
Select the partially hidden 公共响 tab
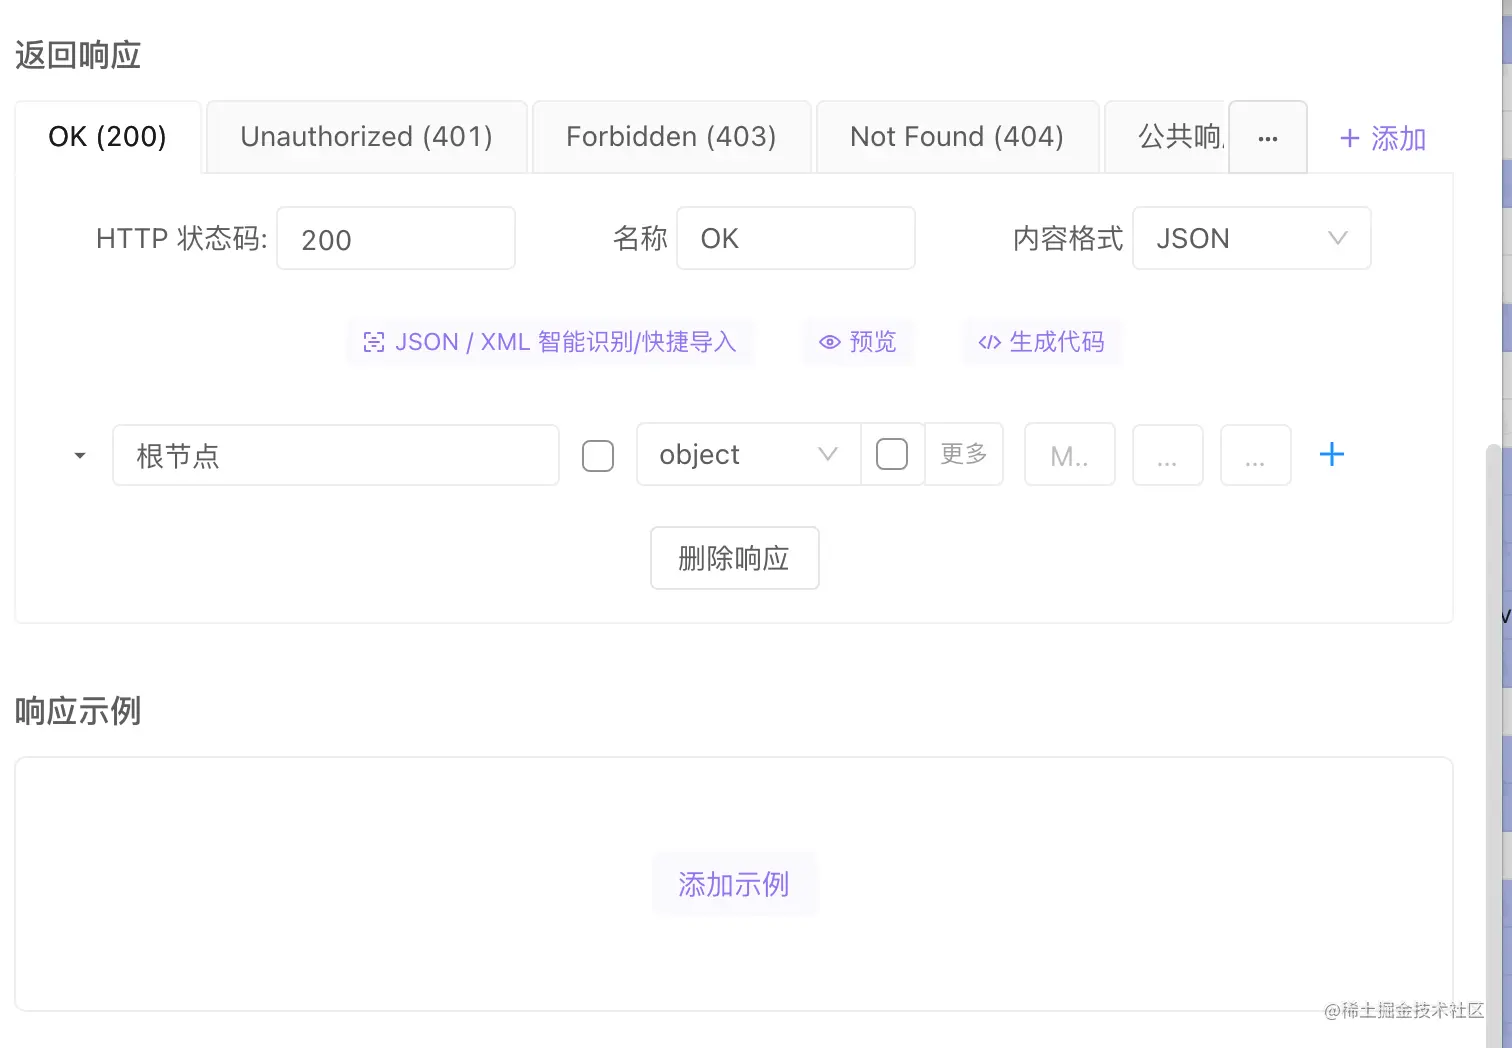click(x=1167, y=137)
